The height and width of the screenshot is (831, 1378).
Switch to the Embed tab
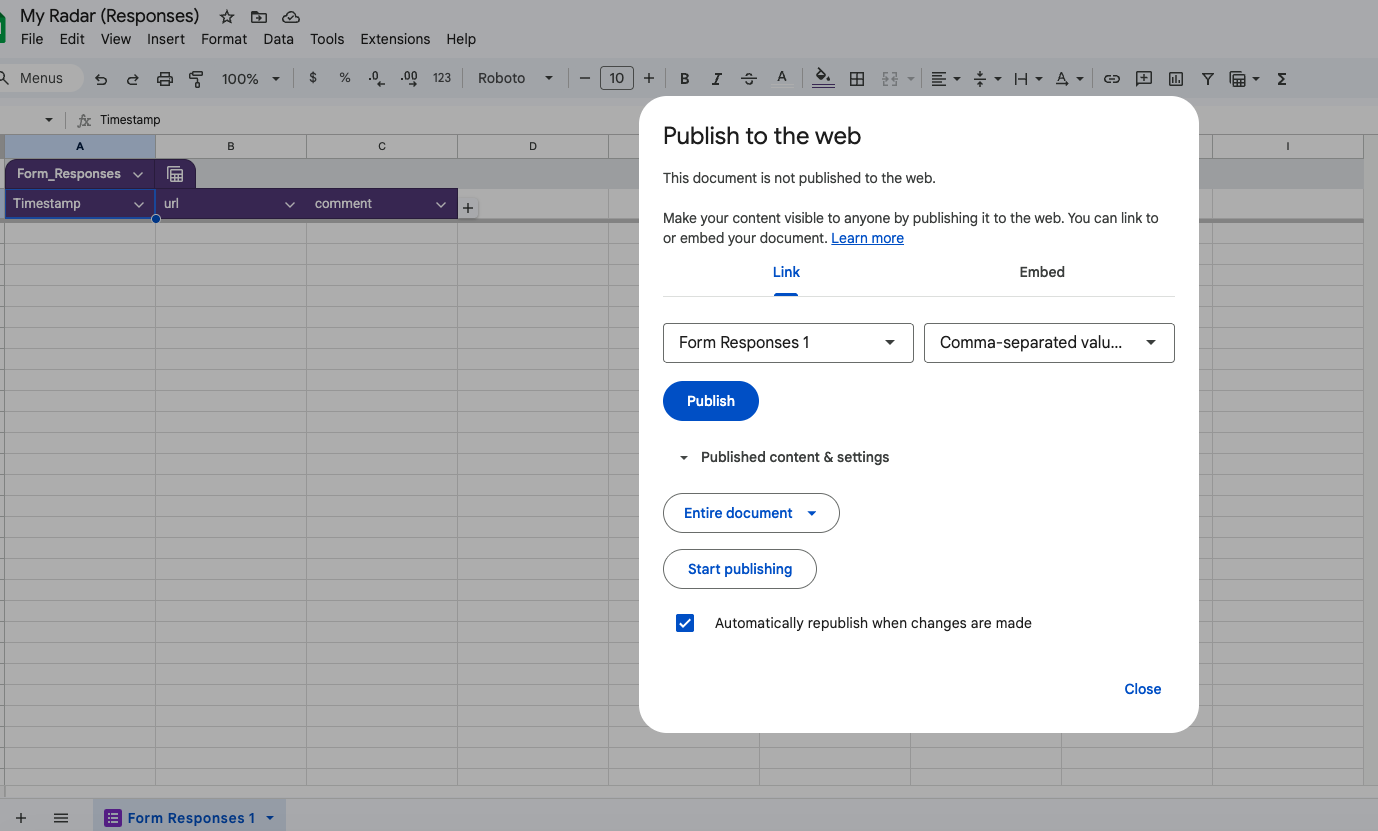click(1042, 272)
